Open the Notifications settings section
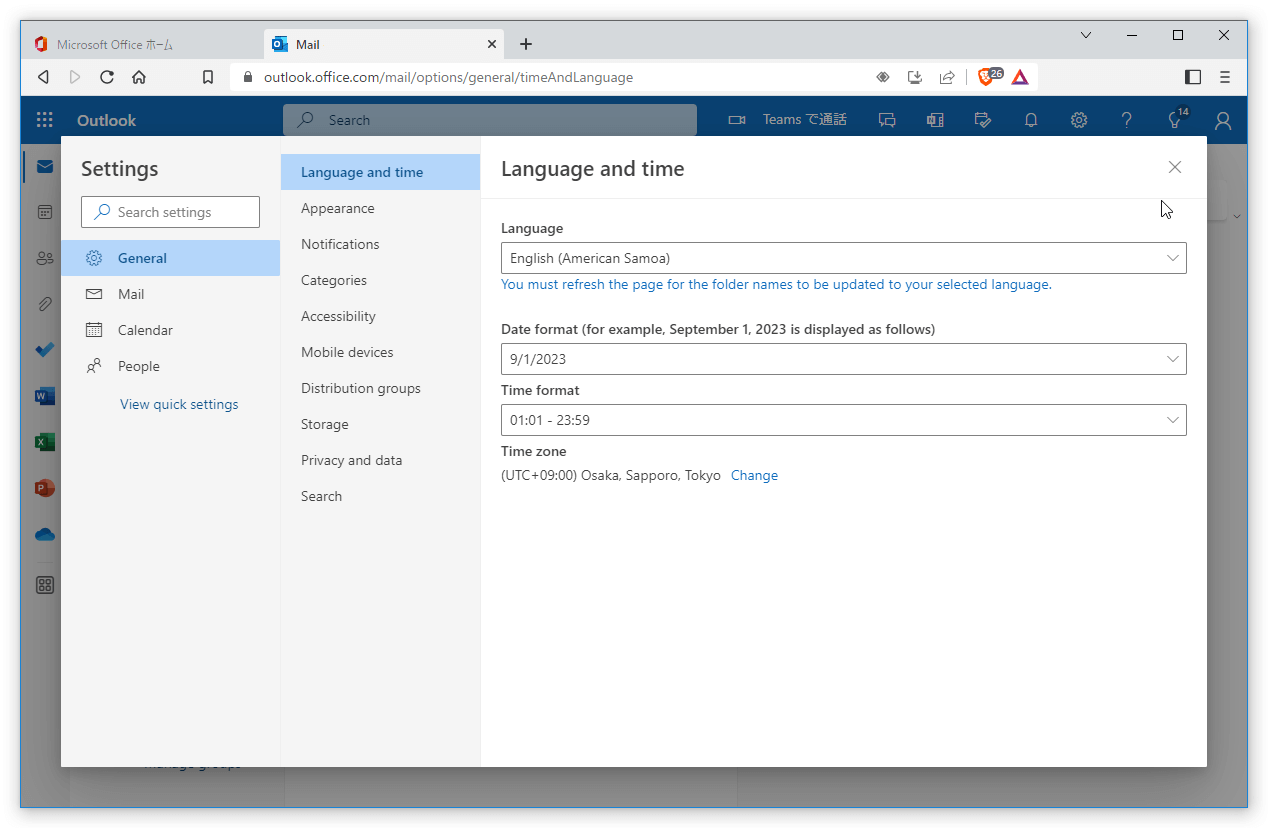The width and height of the screenshot is (1268, 828). [340, 244]
